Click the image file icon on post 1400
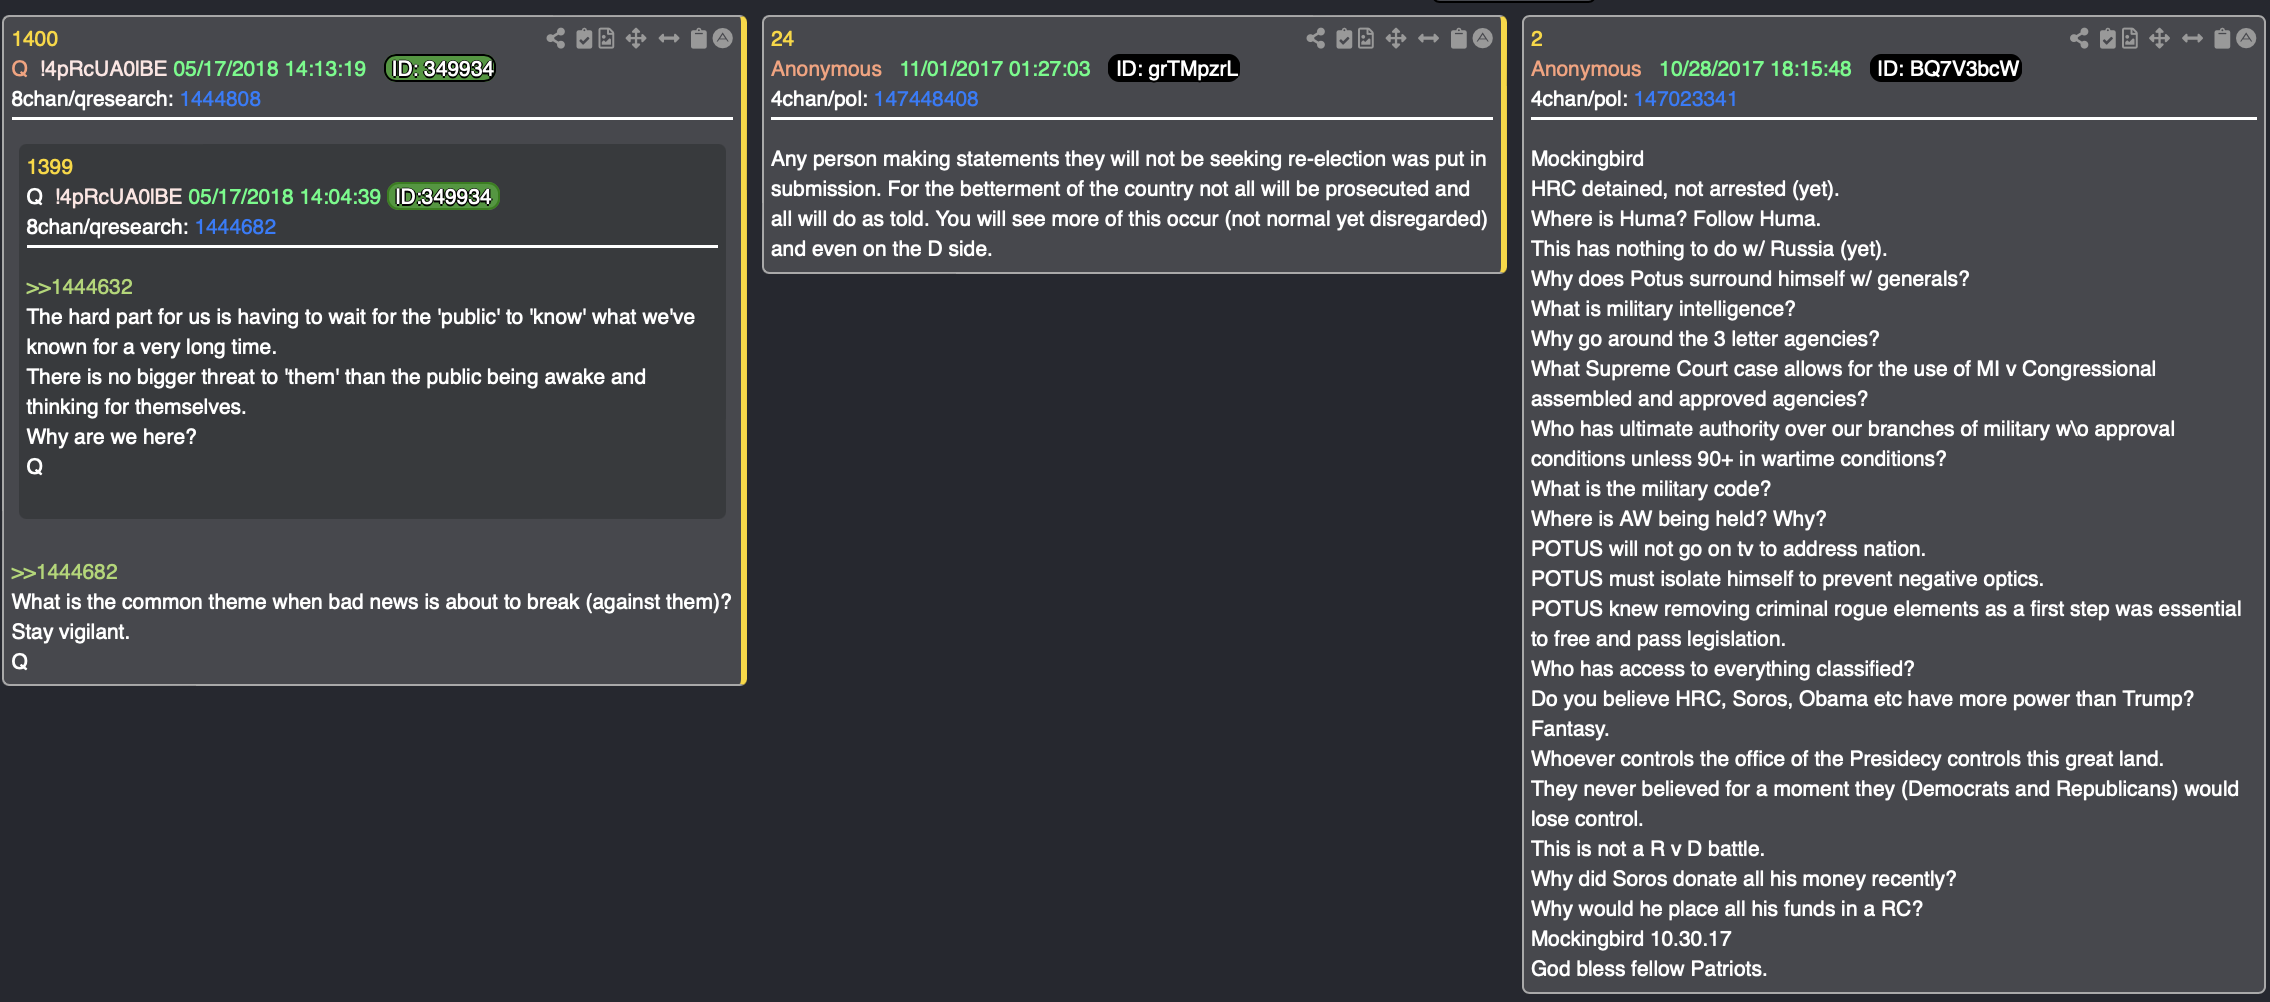The image size is (2270, 1002). (606, 38)
